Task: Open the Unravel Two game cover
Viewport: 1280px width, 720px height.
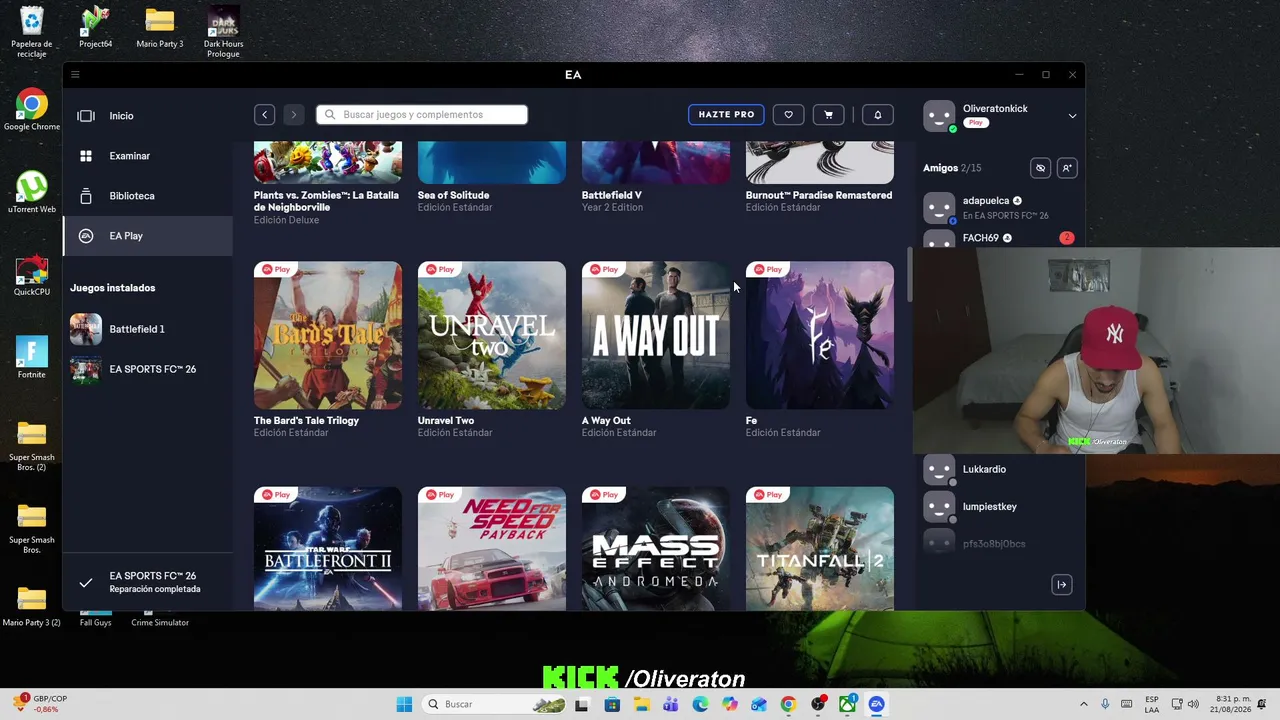Action: [492, 335]
